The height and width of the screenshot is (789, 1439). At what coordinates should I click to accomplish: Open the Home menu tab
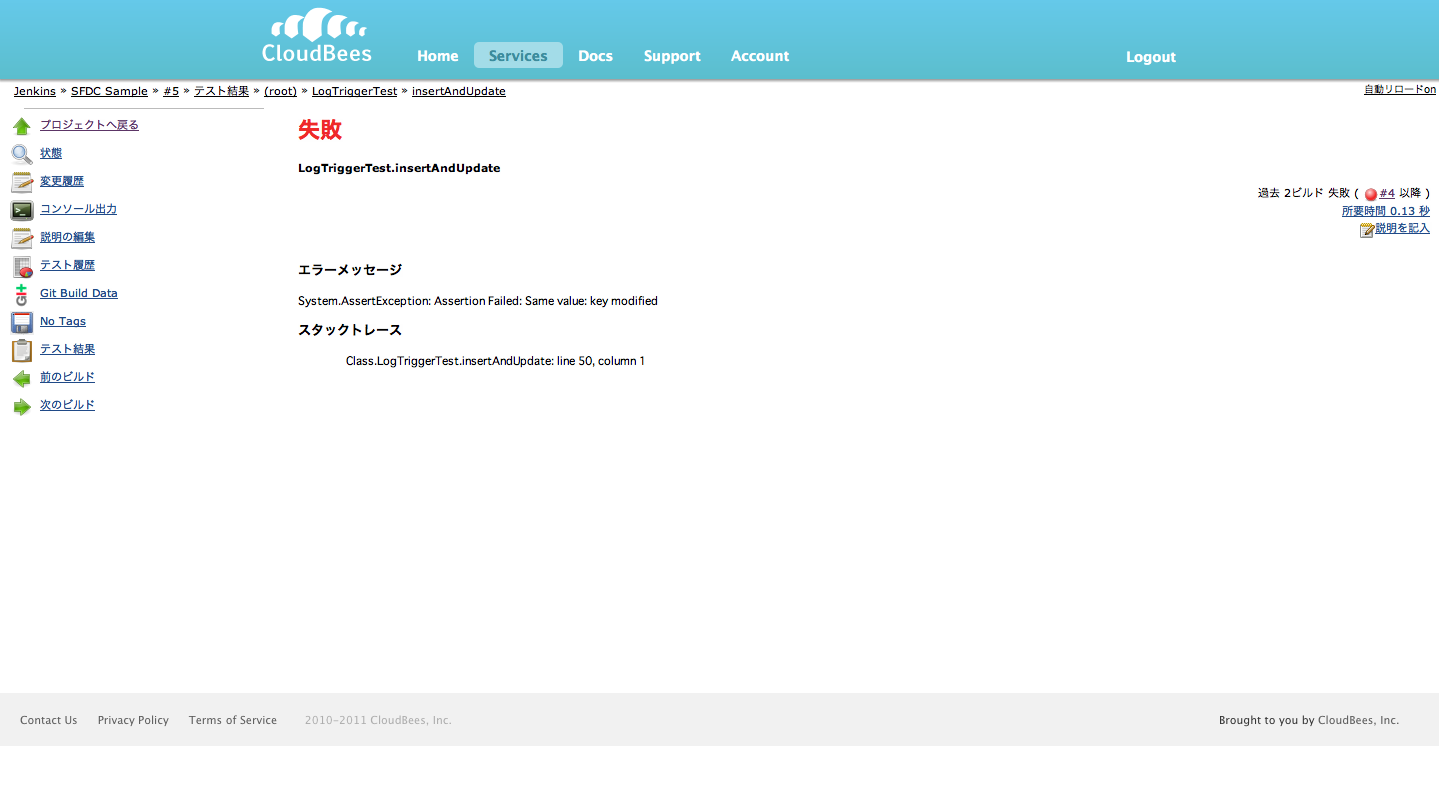click(x=438, y=56)
